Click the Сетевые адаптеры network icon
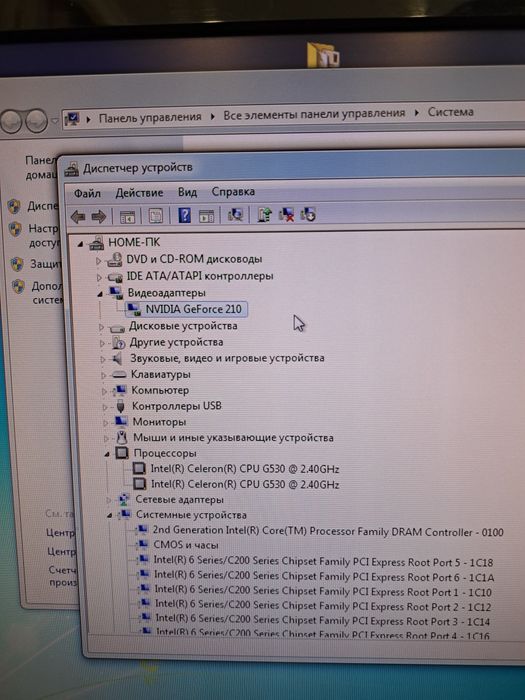 tap(124, 500)
